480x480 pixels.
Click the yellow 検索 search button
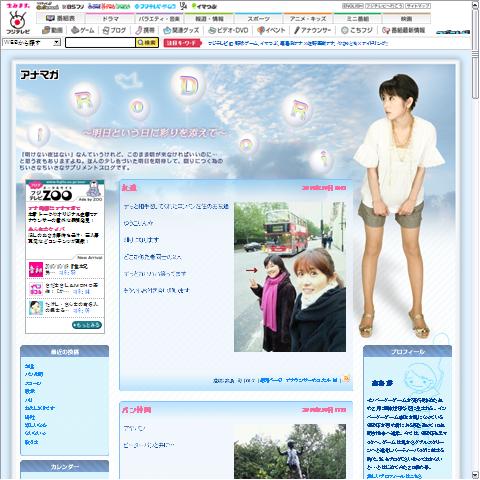147,43
